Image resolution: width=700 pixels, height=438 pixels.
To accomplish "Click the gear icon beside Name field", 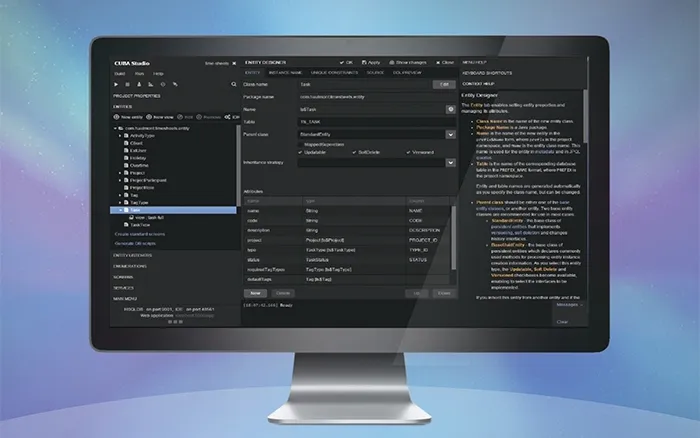I will tap(450, 109).
